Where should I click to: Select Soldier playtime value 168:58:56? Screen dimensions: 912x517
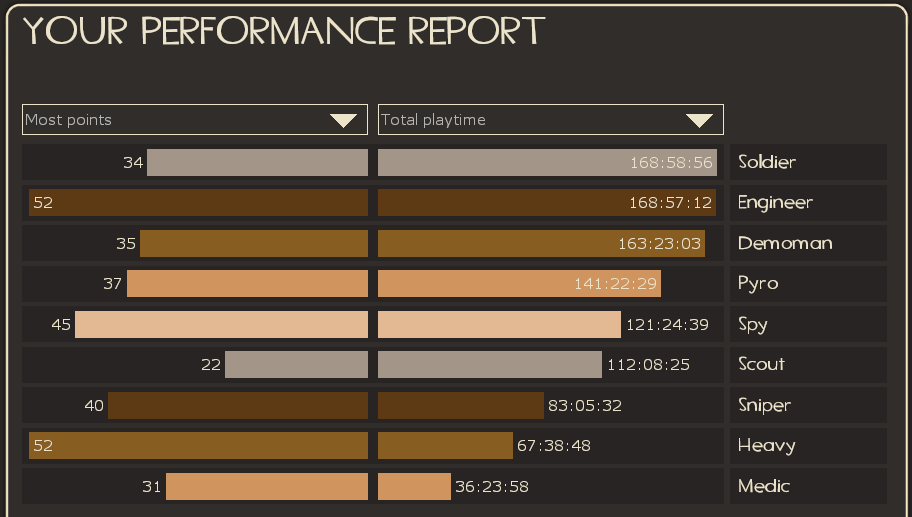click(671, 162)
